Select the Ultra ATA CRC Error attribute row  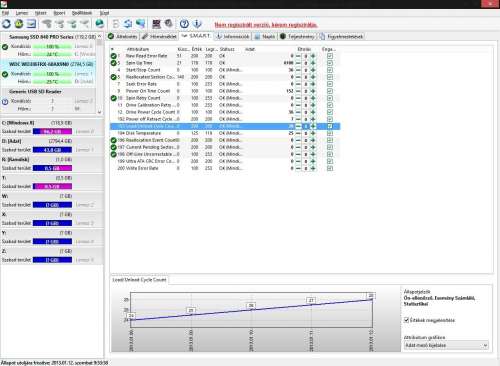225,161
